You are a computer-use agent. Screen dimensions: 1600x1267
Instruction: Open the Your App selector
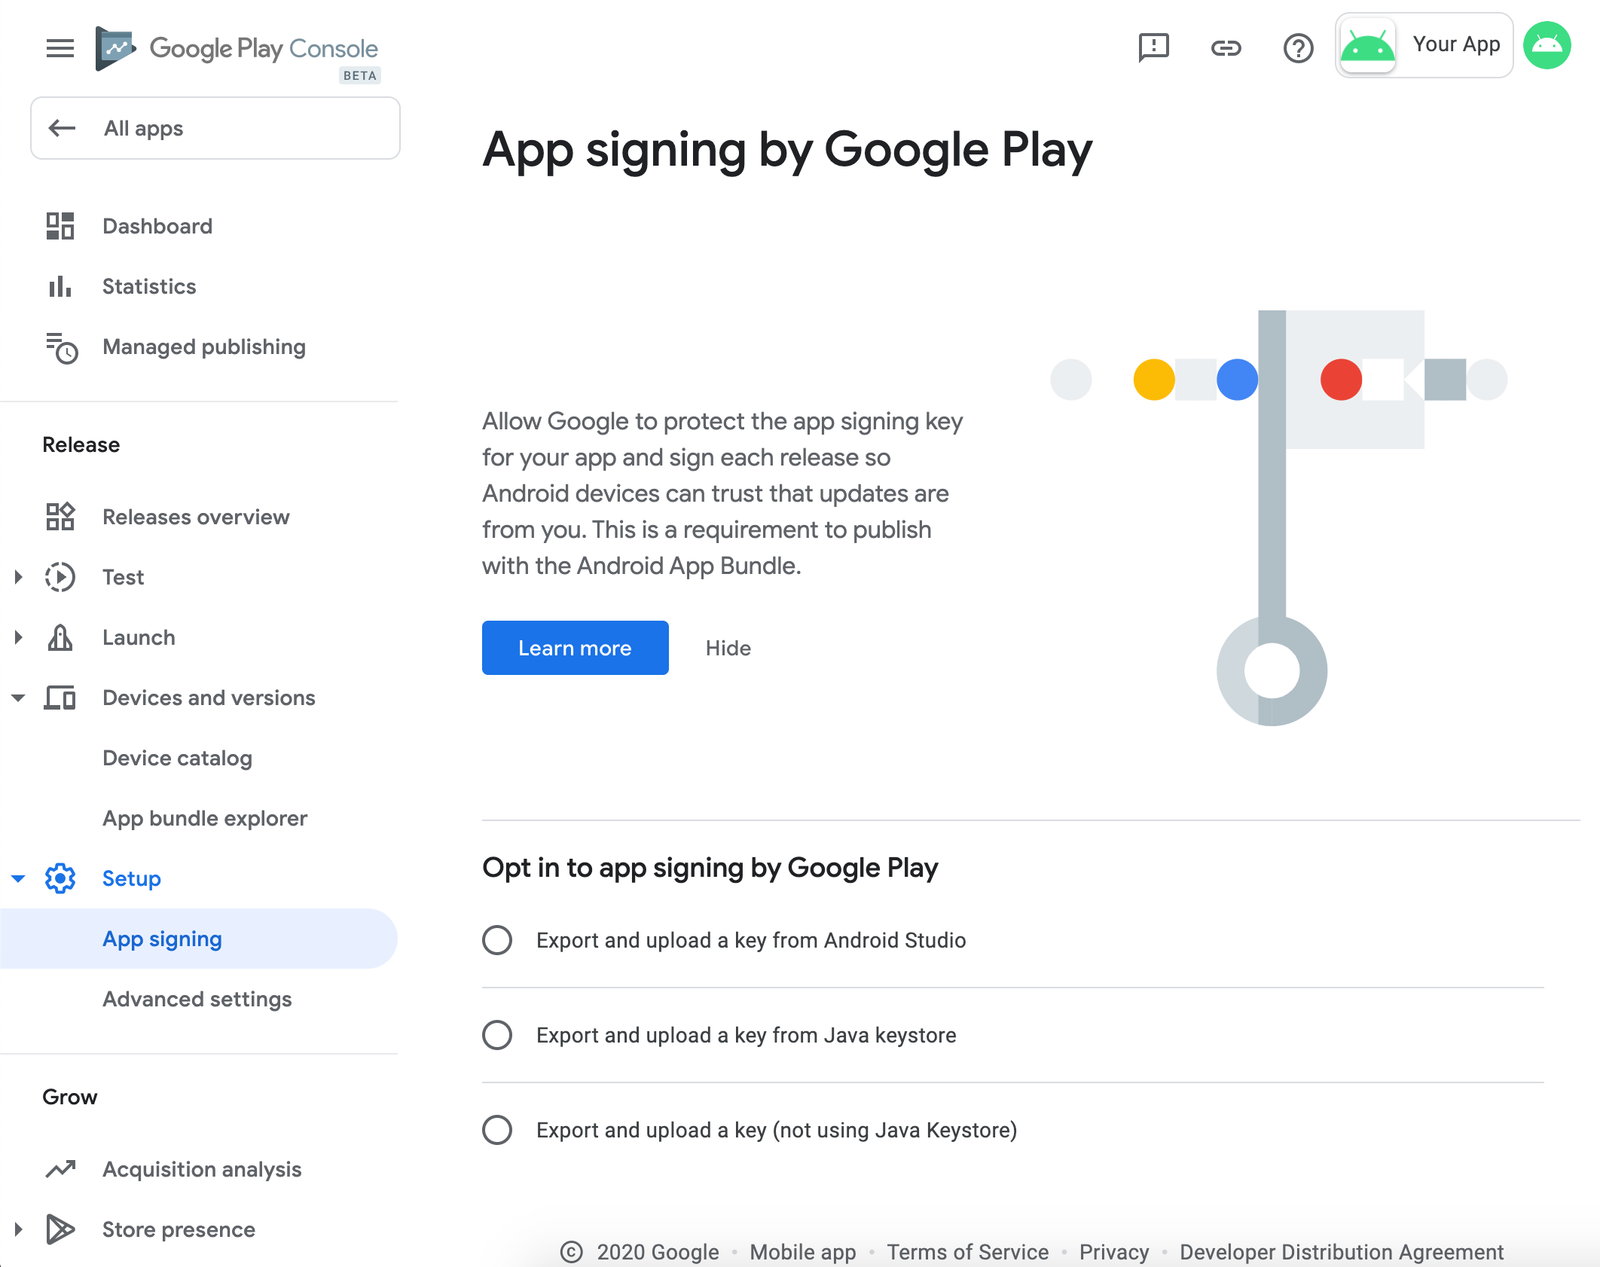pyautogui.click(x=1424, y=45)
